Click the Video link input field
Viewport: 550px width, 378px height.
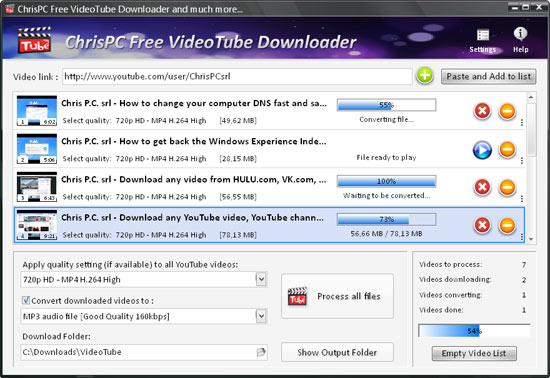click(x=237, y=76)
